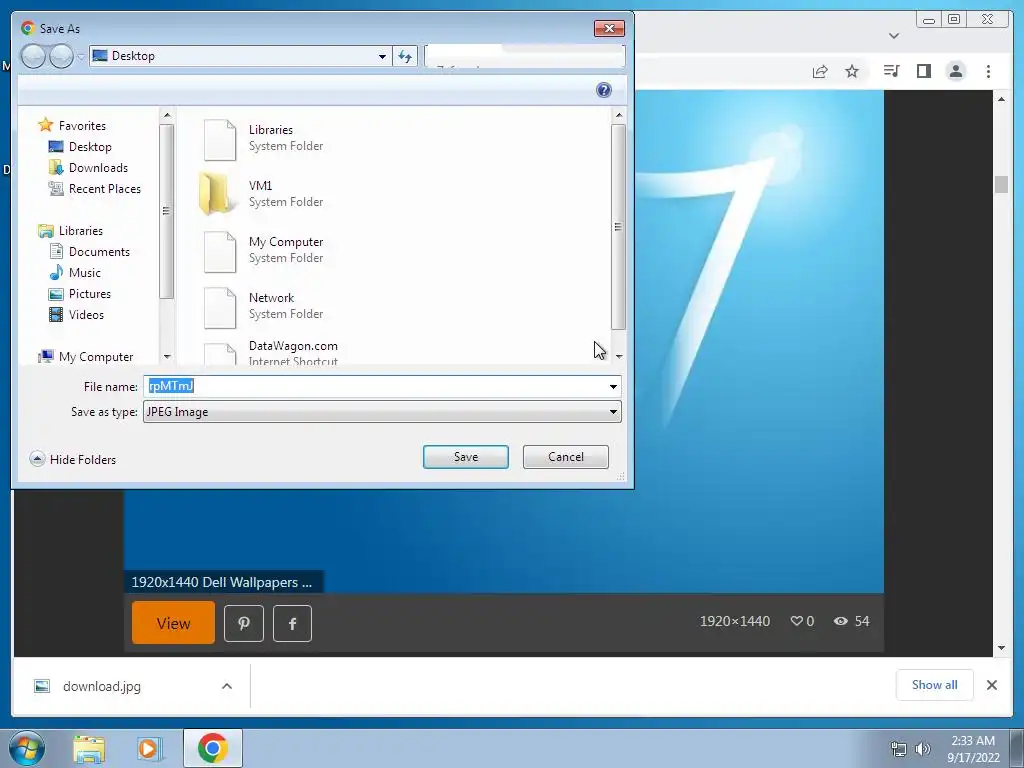
Task: Open the recent pages dropdown by nav arrows
Action: tap(81, 56)
